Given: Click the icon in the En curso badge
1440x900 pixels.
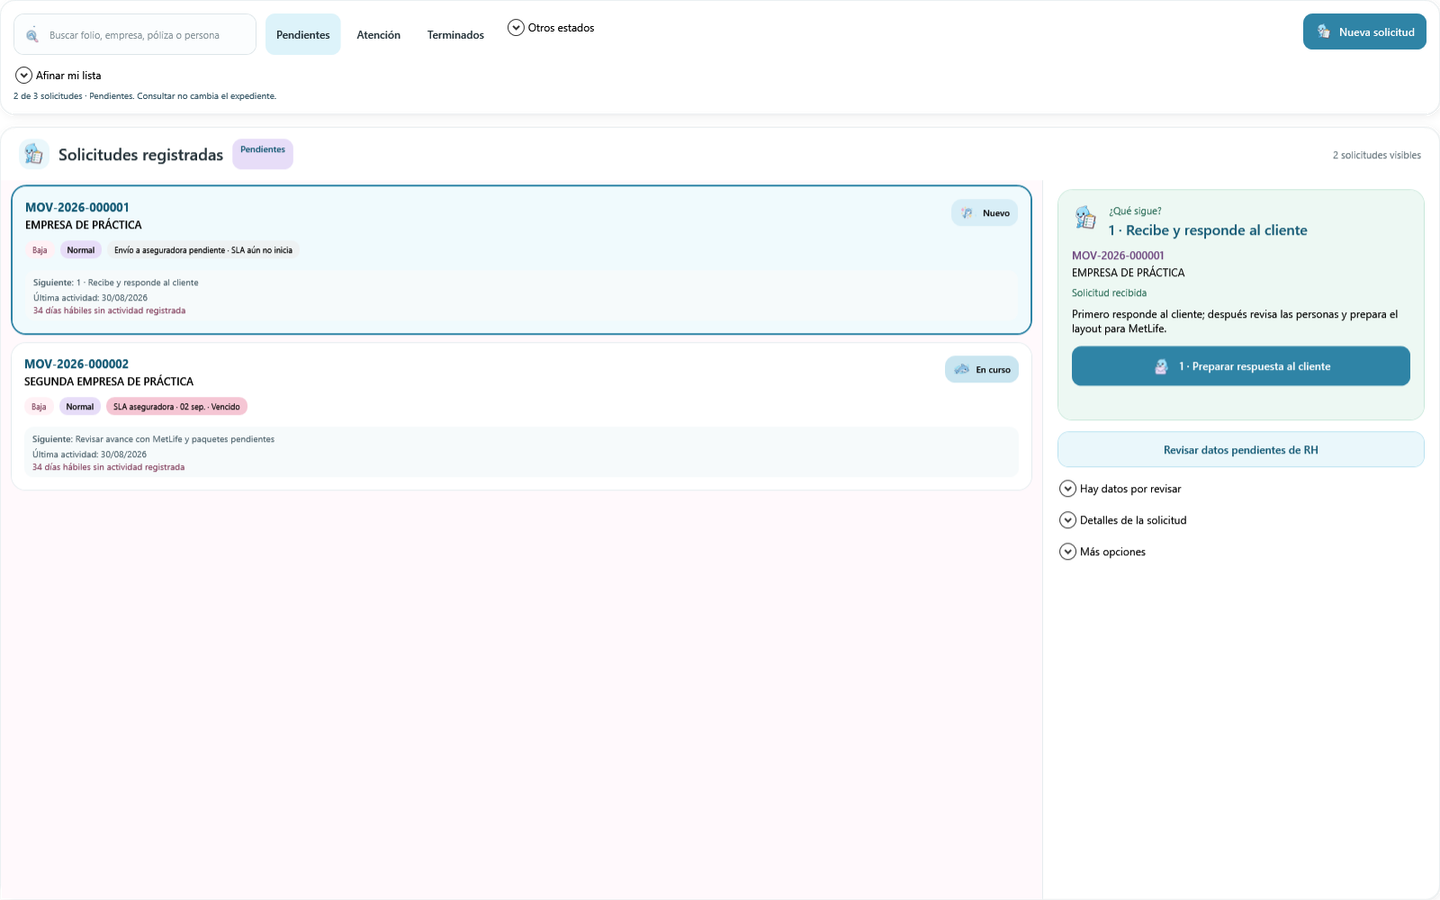Looking at the screenshot, I should click(x=961, y=370).
